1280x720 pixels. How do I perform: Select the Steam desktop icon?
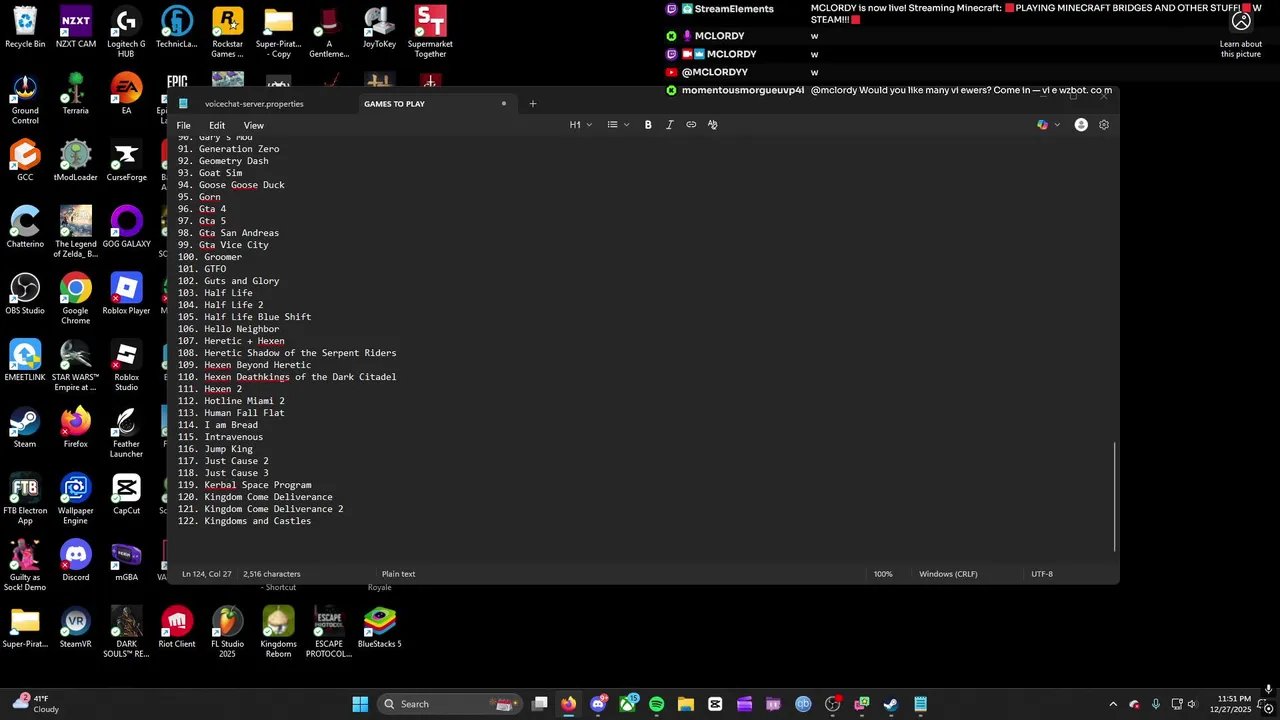(25, 427)
